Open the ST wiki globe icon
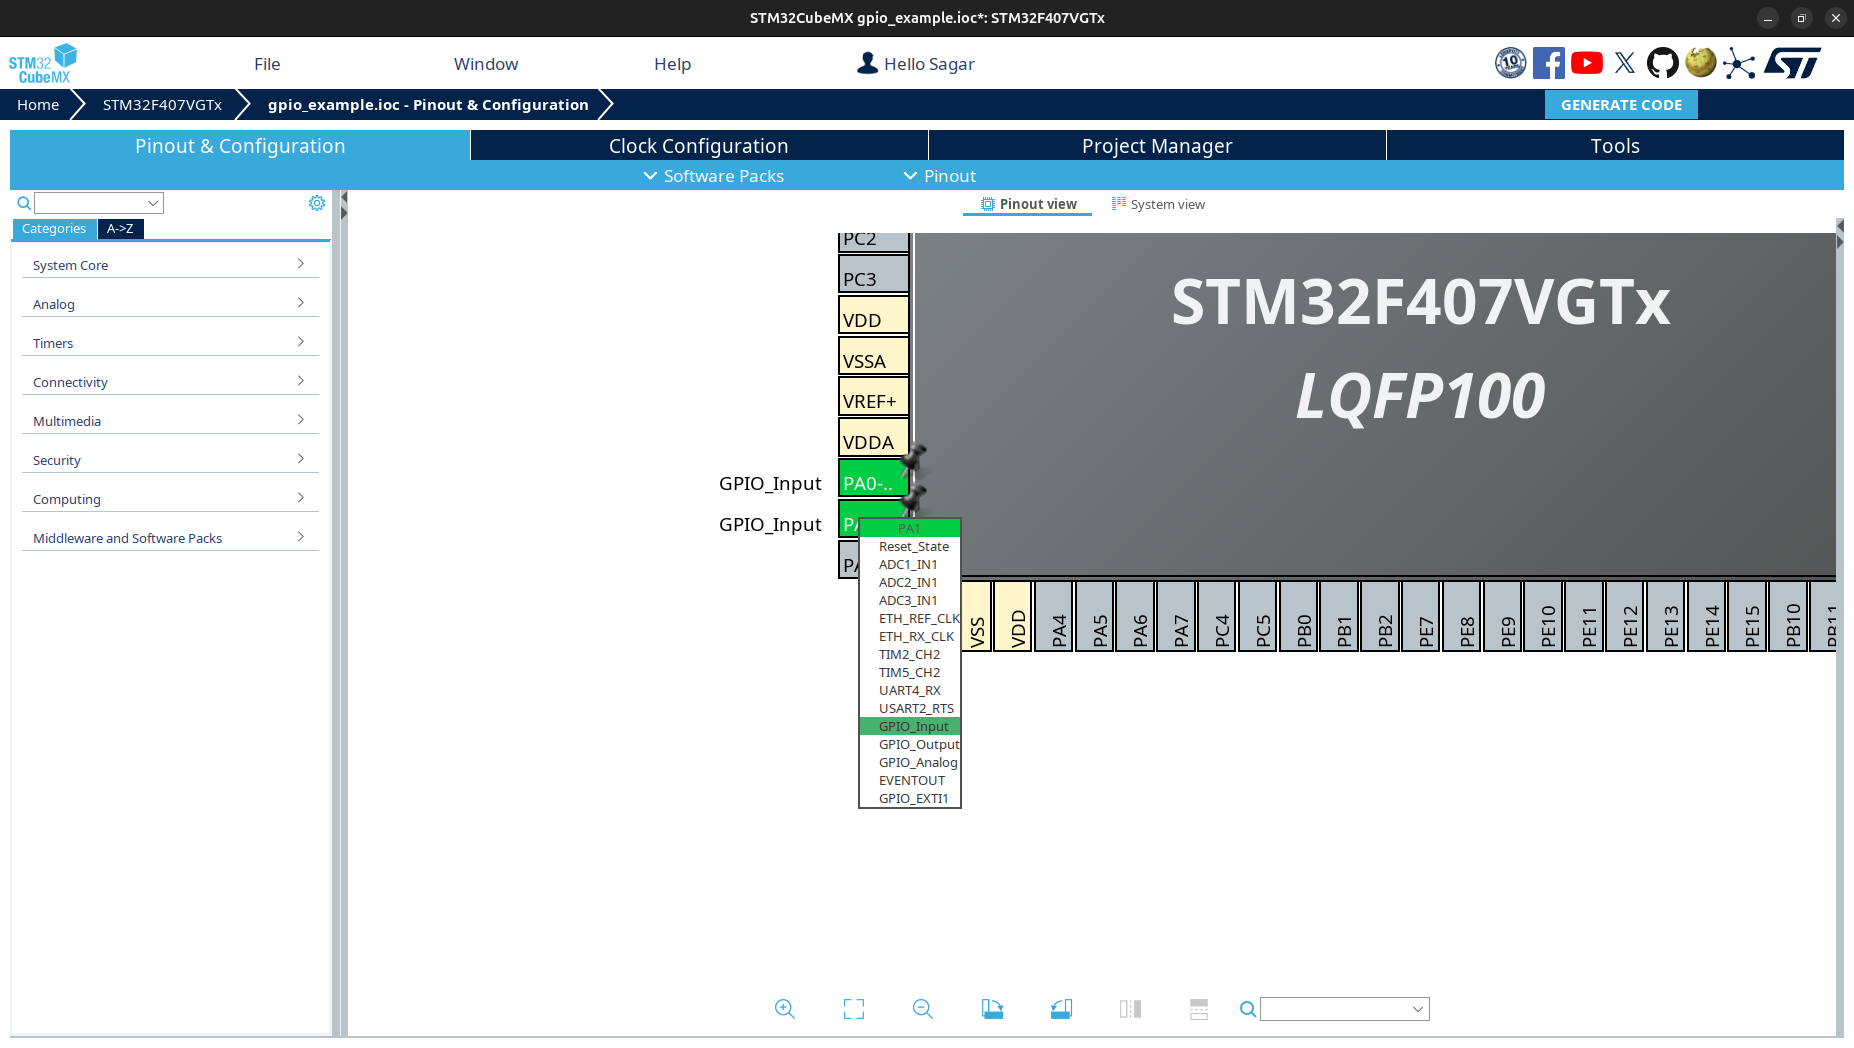Viewport: 1854px width, 1048px height. 1701,63
